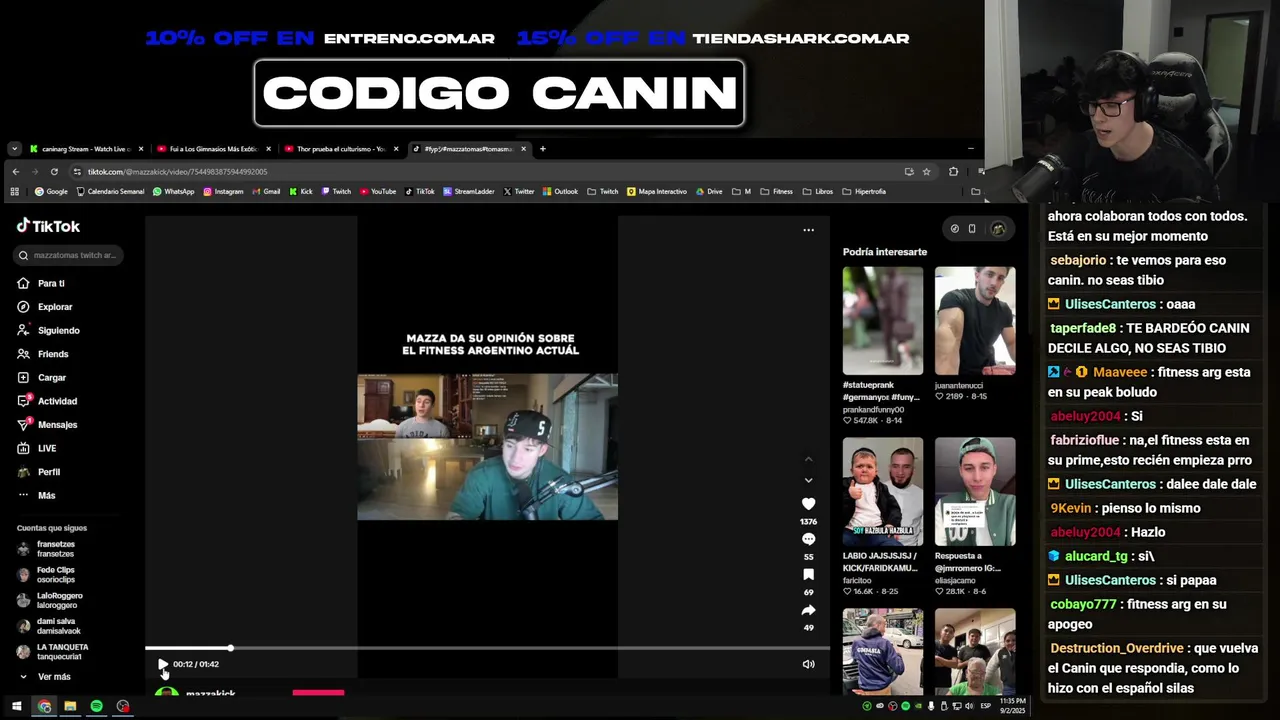Open Spotify from taskbar
Viewport: 1280px width, 720px height.
[96, 707]
